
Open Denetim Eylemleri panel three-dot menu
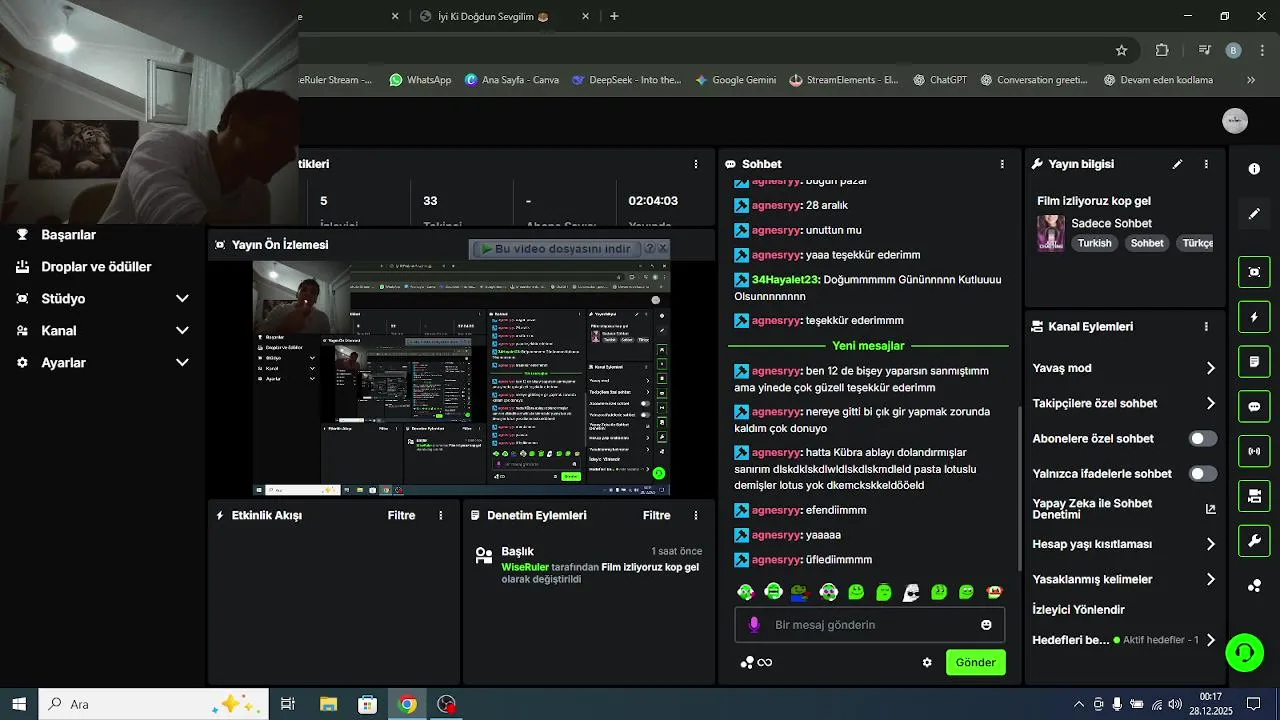tap(696, 516)
